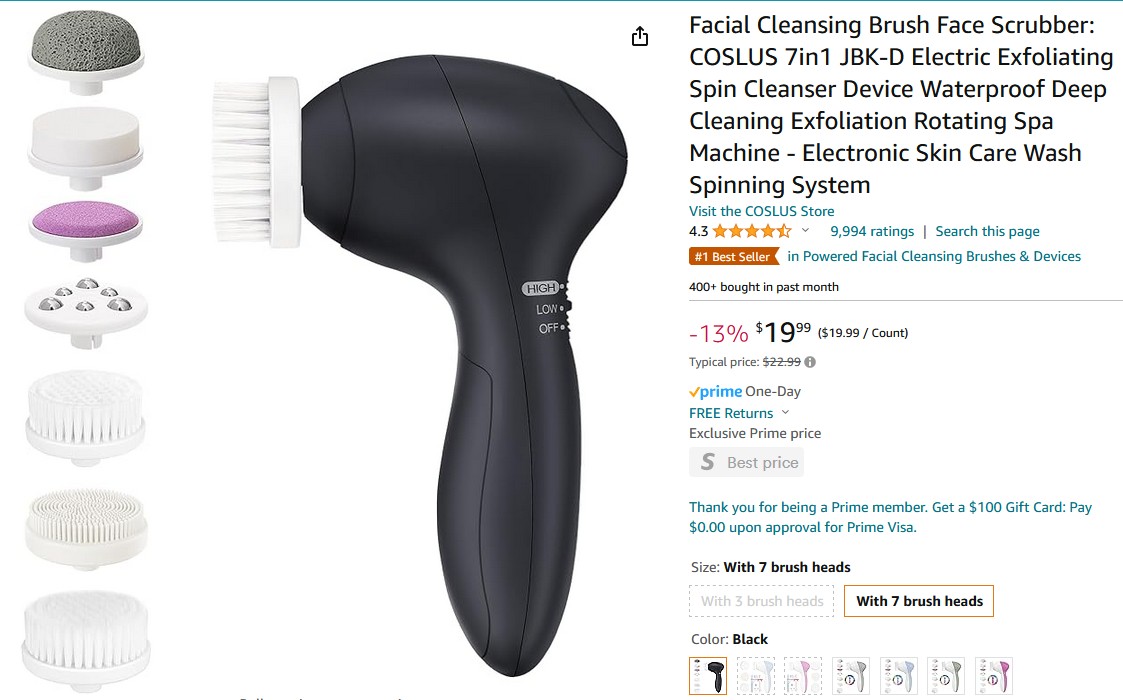Image resolution: width=1123 pixels, height=700 pixels.
Task: Click the share icon above product image
Action: [640, 37]
